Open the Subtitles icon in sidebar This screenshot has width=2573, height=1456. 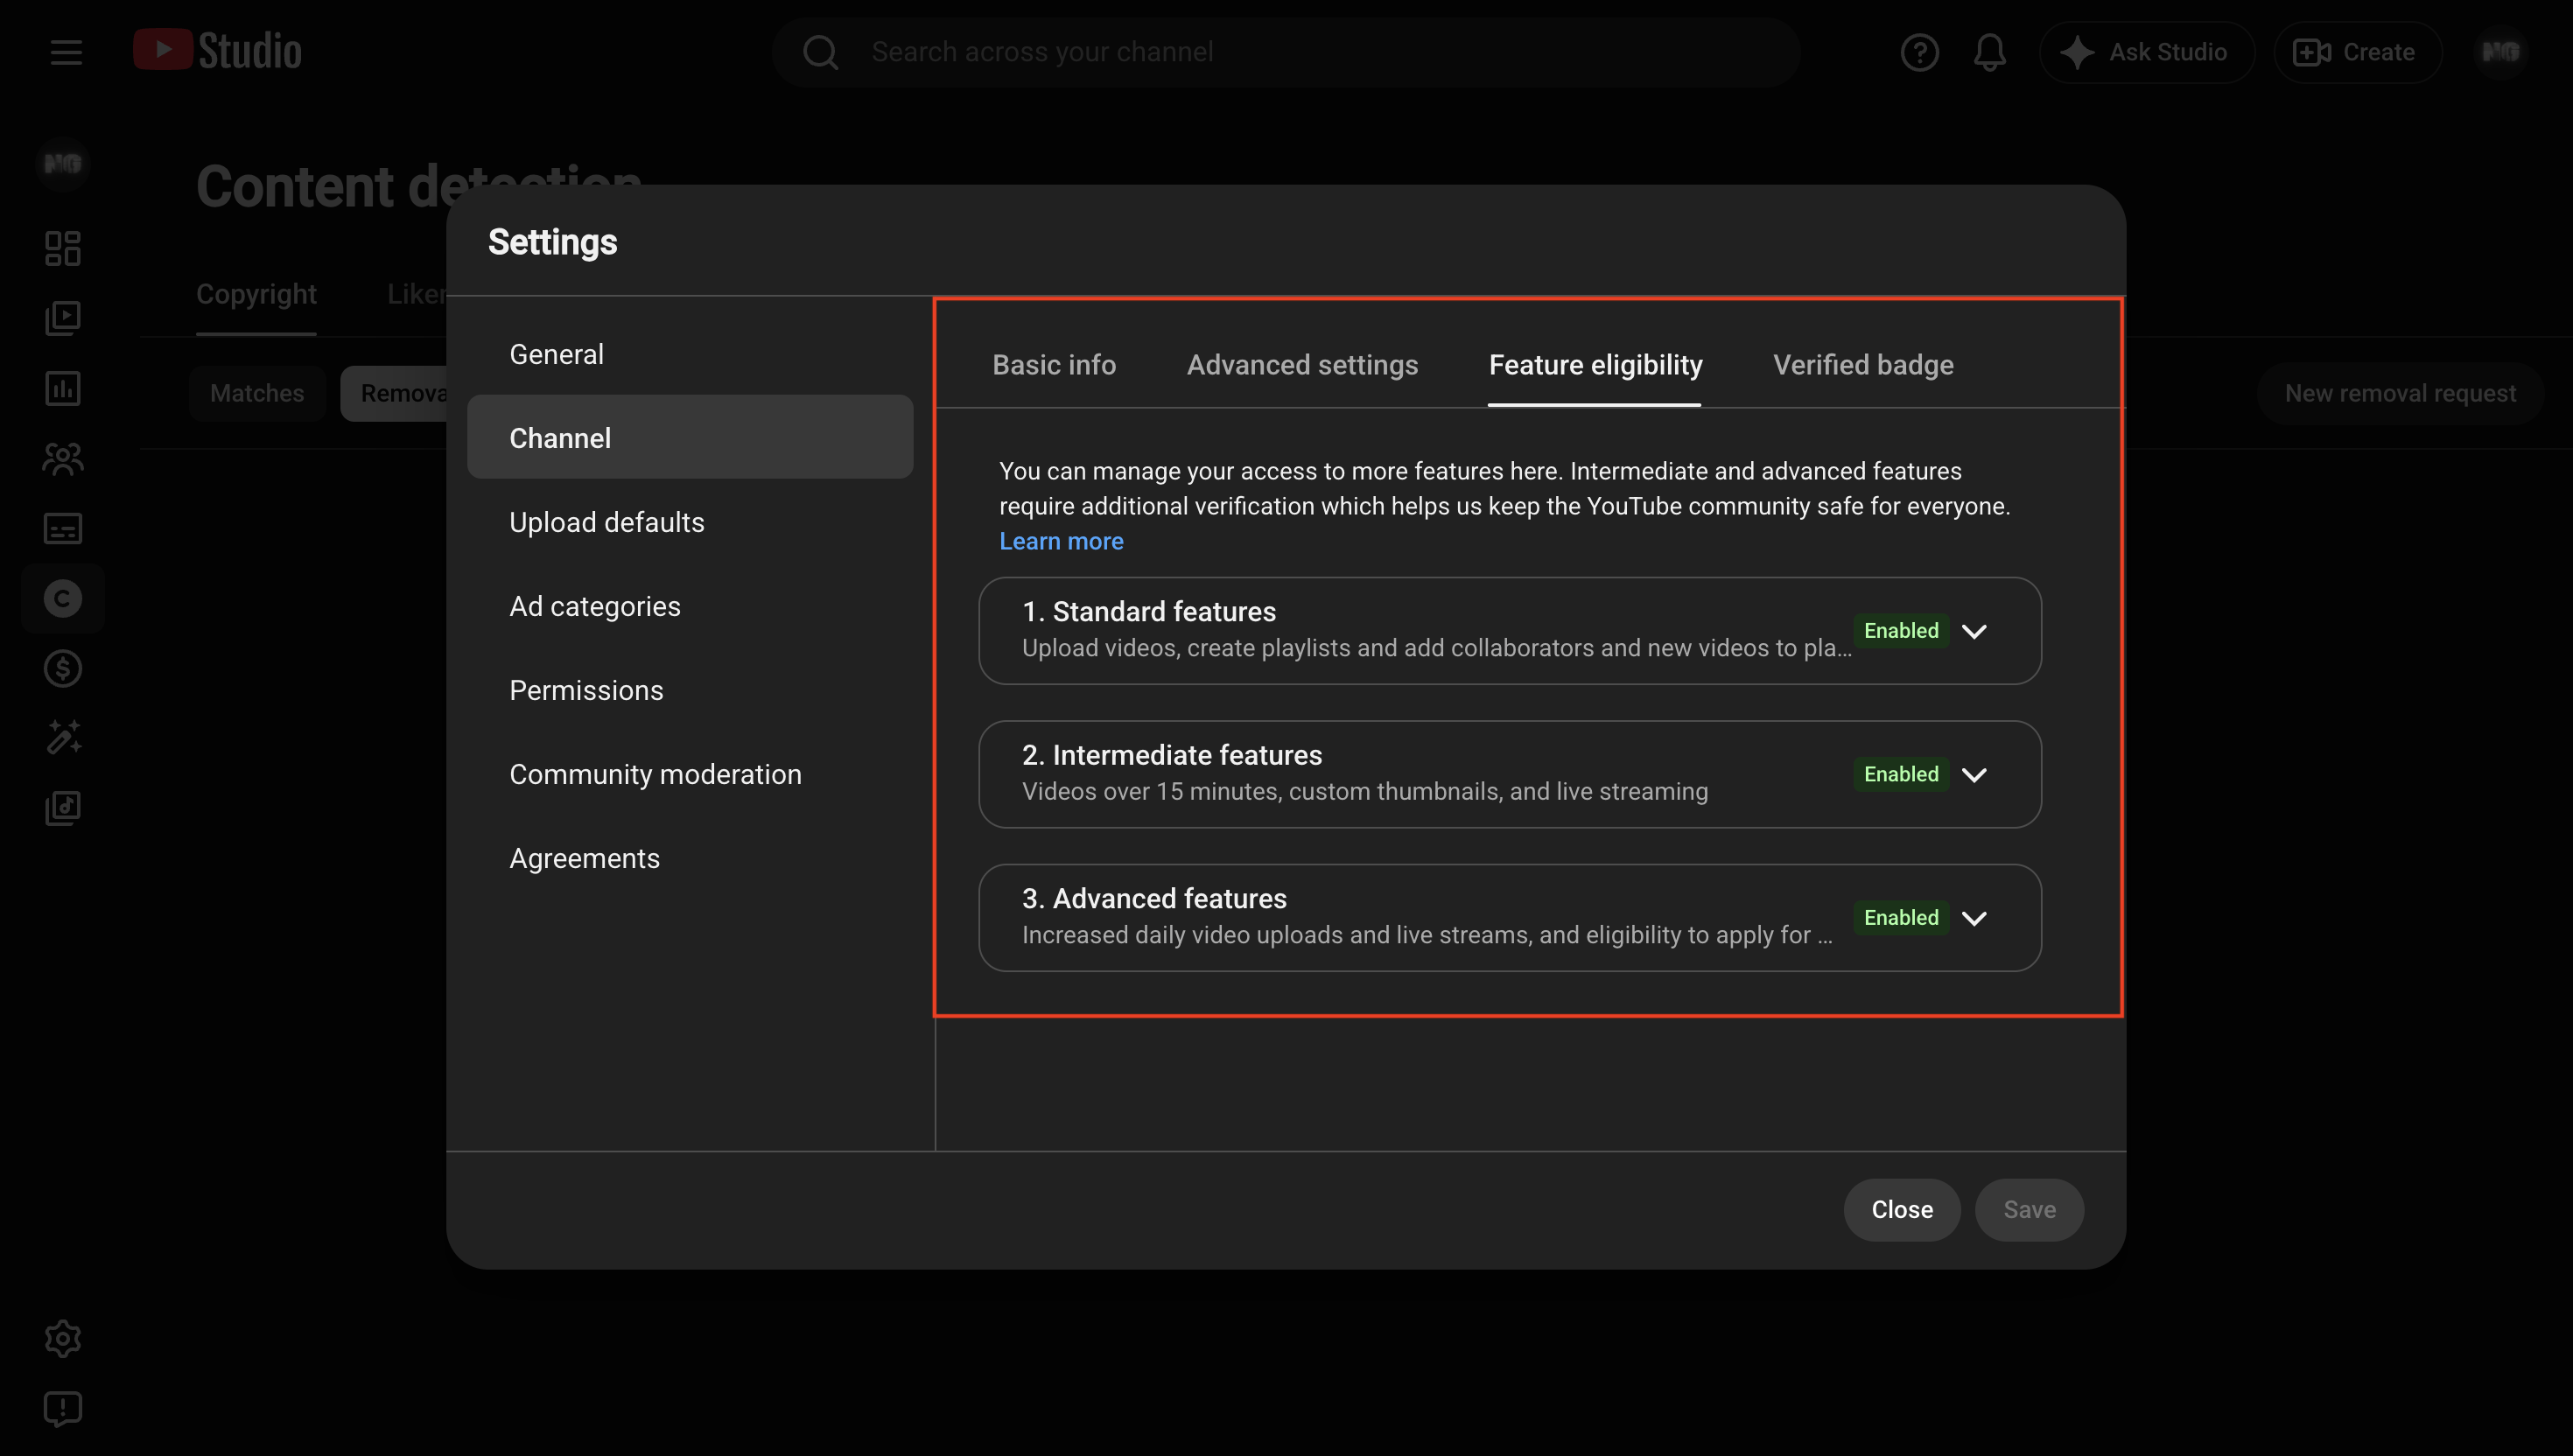pos(62,528)
